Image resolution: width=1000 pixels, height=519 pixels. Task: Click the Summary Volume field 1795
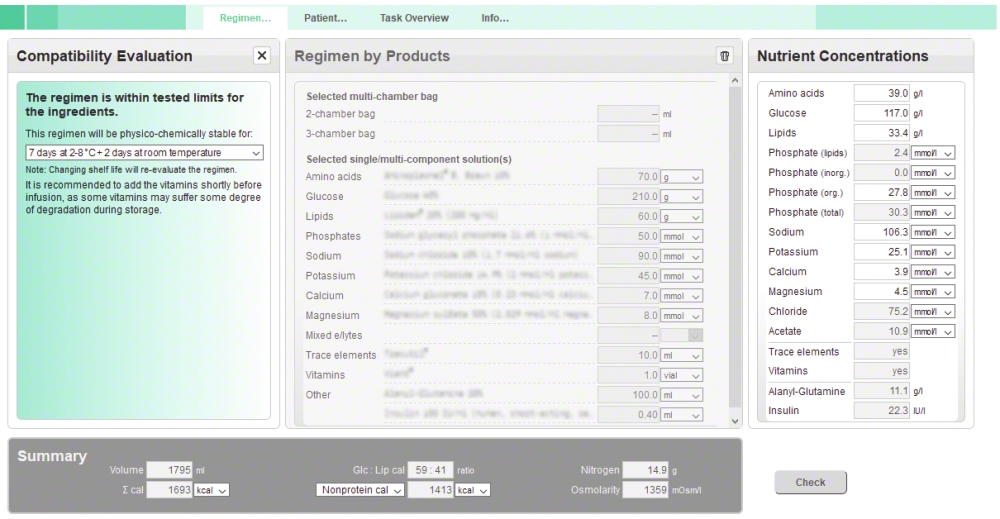tap(169, 470)
